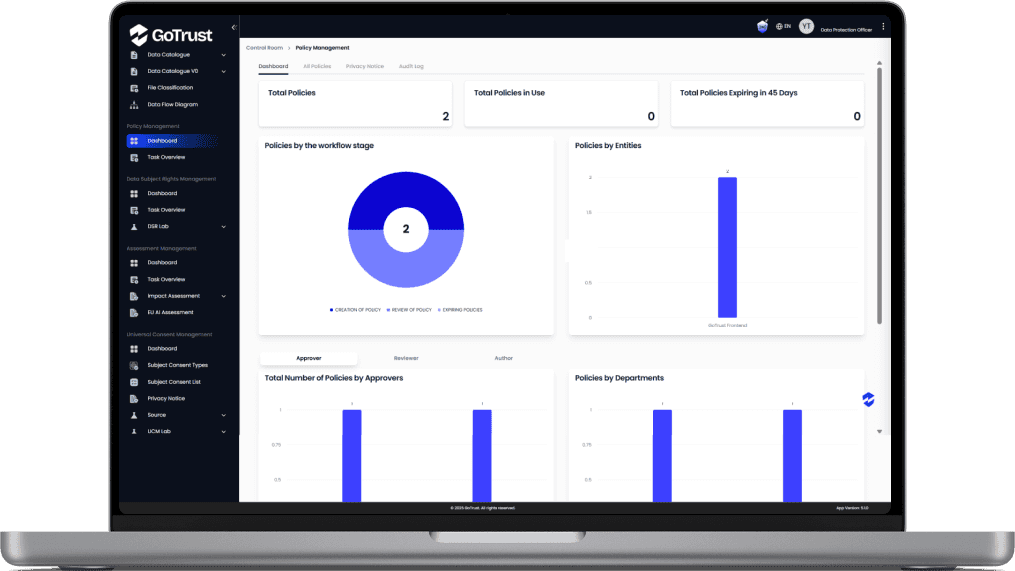Click the dark blue donut chart segment

(x=406, y=189)
